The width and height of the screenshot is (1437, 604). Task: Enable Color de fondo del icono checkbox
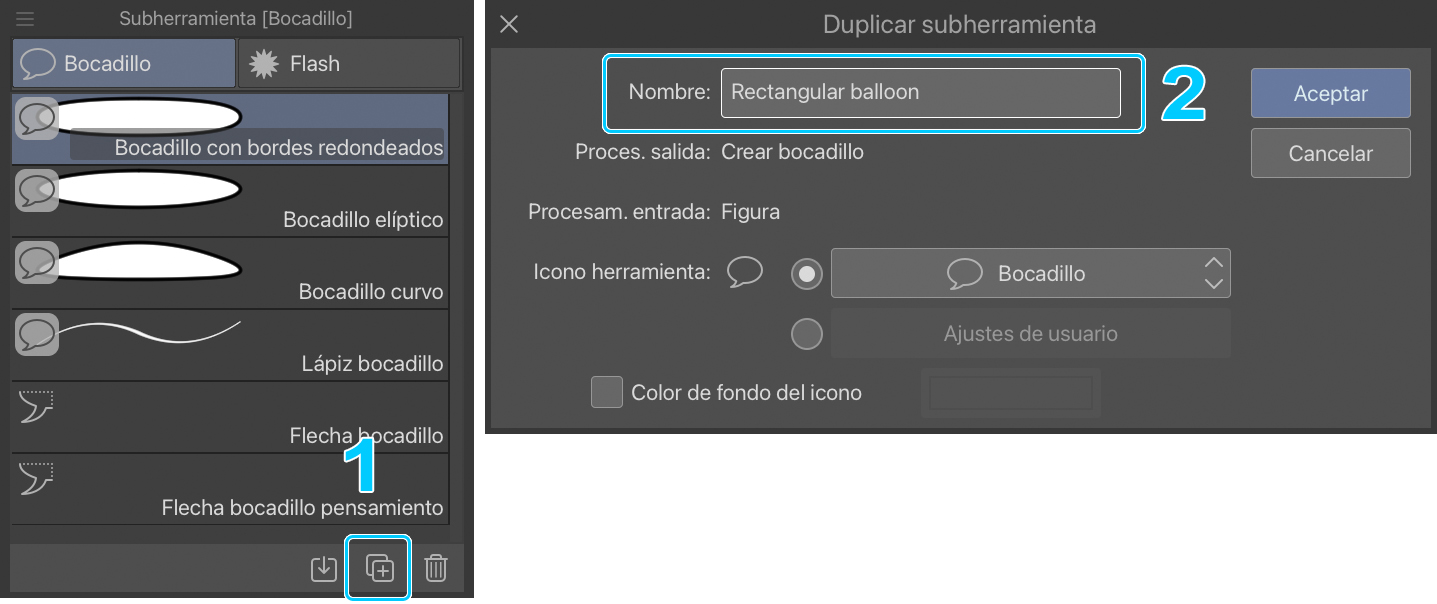tap(606, 392)
